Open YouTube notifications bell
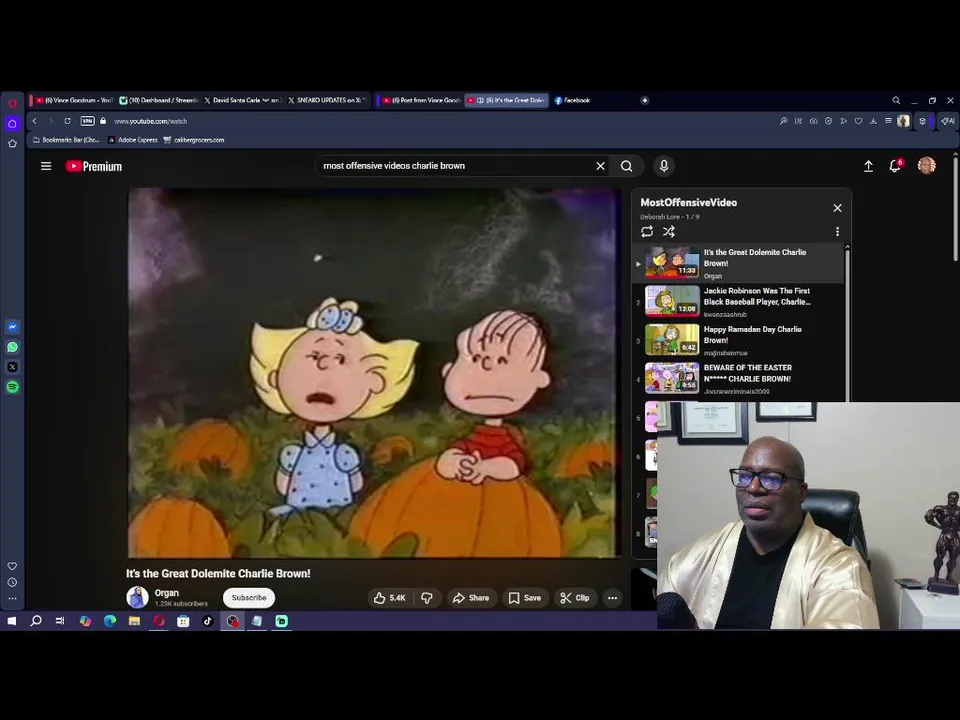This screenshot has width=960, height=720. click(x=895, y=166)
